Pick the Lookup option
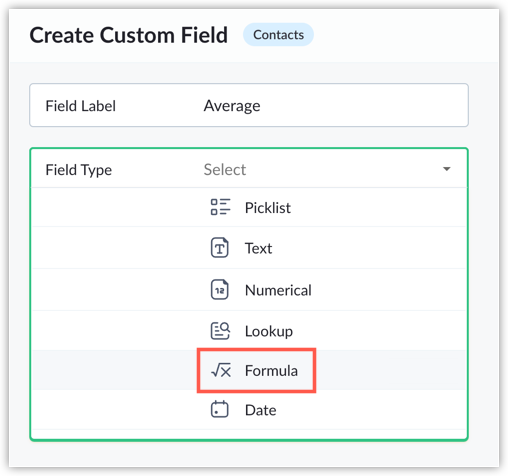The width and height of the screenshot is (508, 476). point(249,331)
